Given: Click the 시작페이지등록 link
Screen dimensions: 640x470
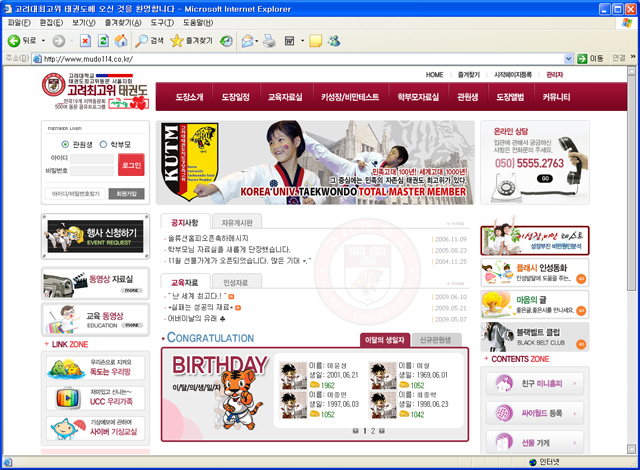Looking at the screenshot, I should [513, 75].
